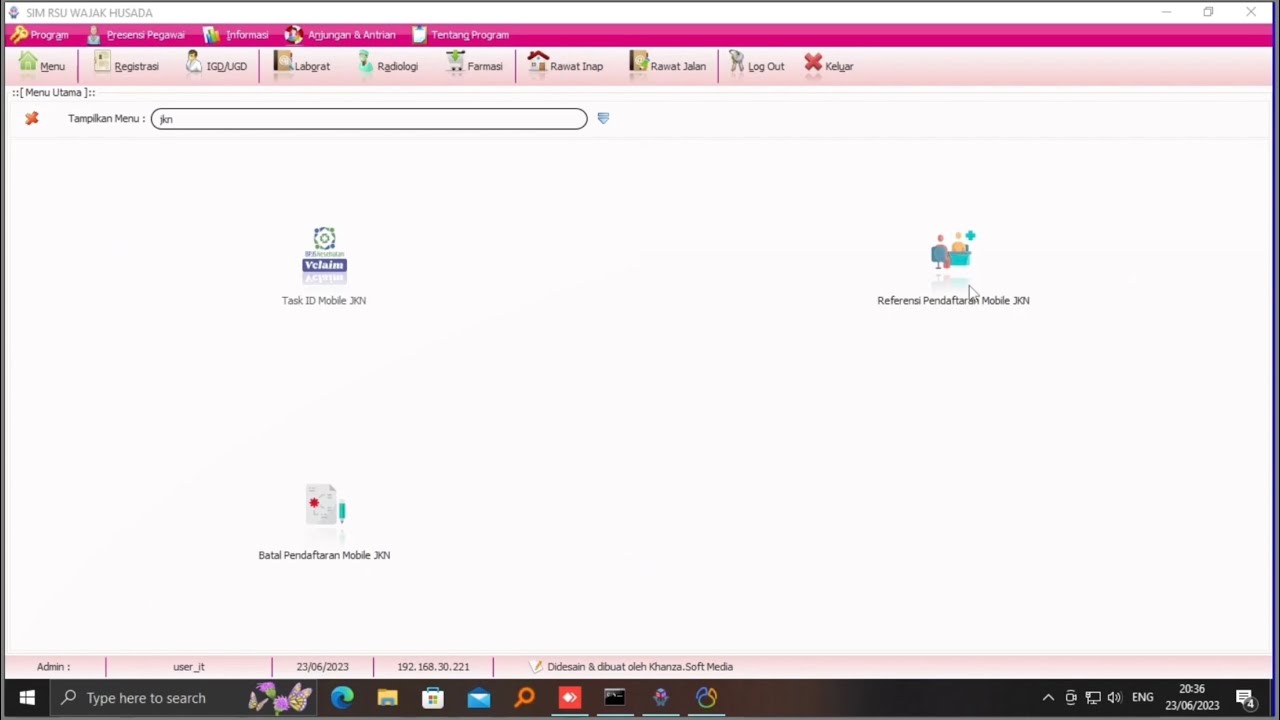Click Didesain & dibuat oleh Khanza.Soft Media text

640,667
